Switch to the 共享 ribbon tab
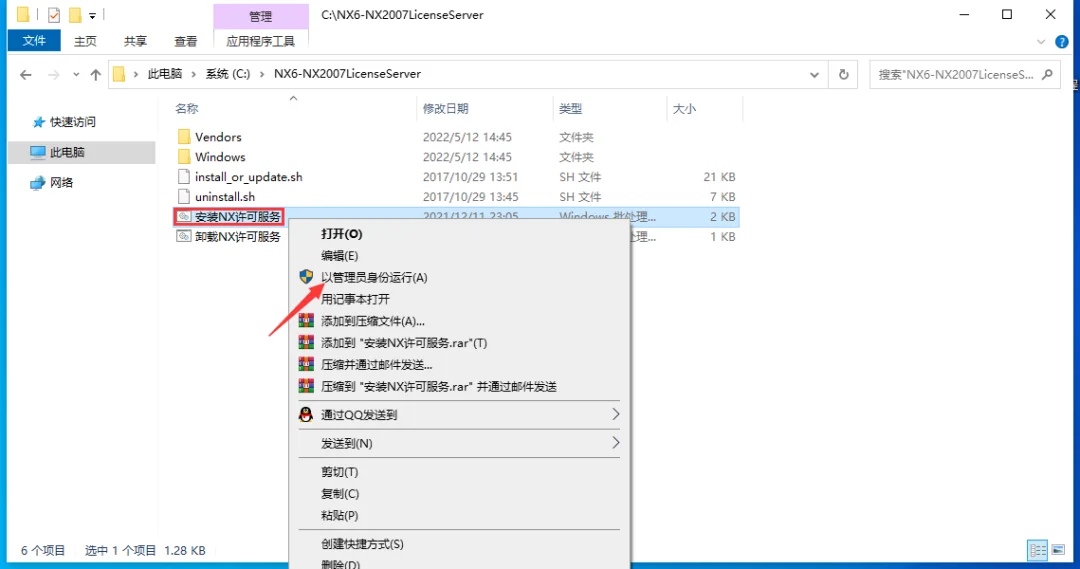1080x569 pixels. tap(135, 41)
